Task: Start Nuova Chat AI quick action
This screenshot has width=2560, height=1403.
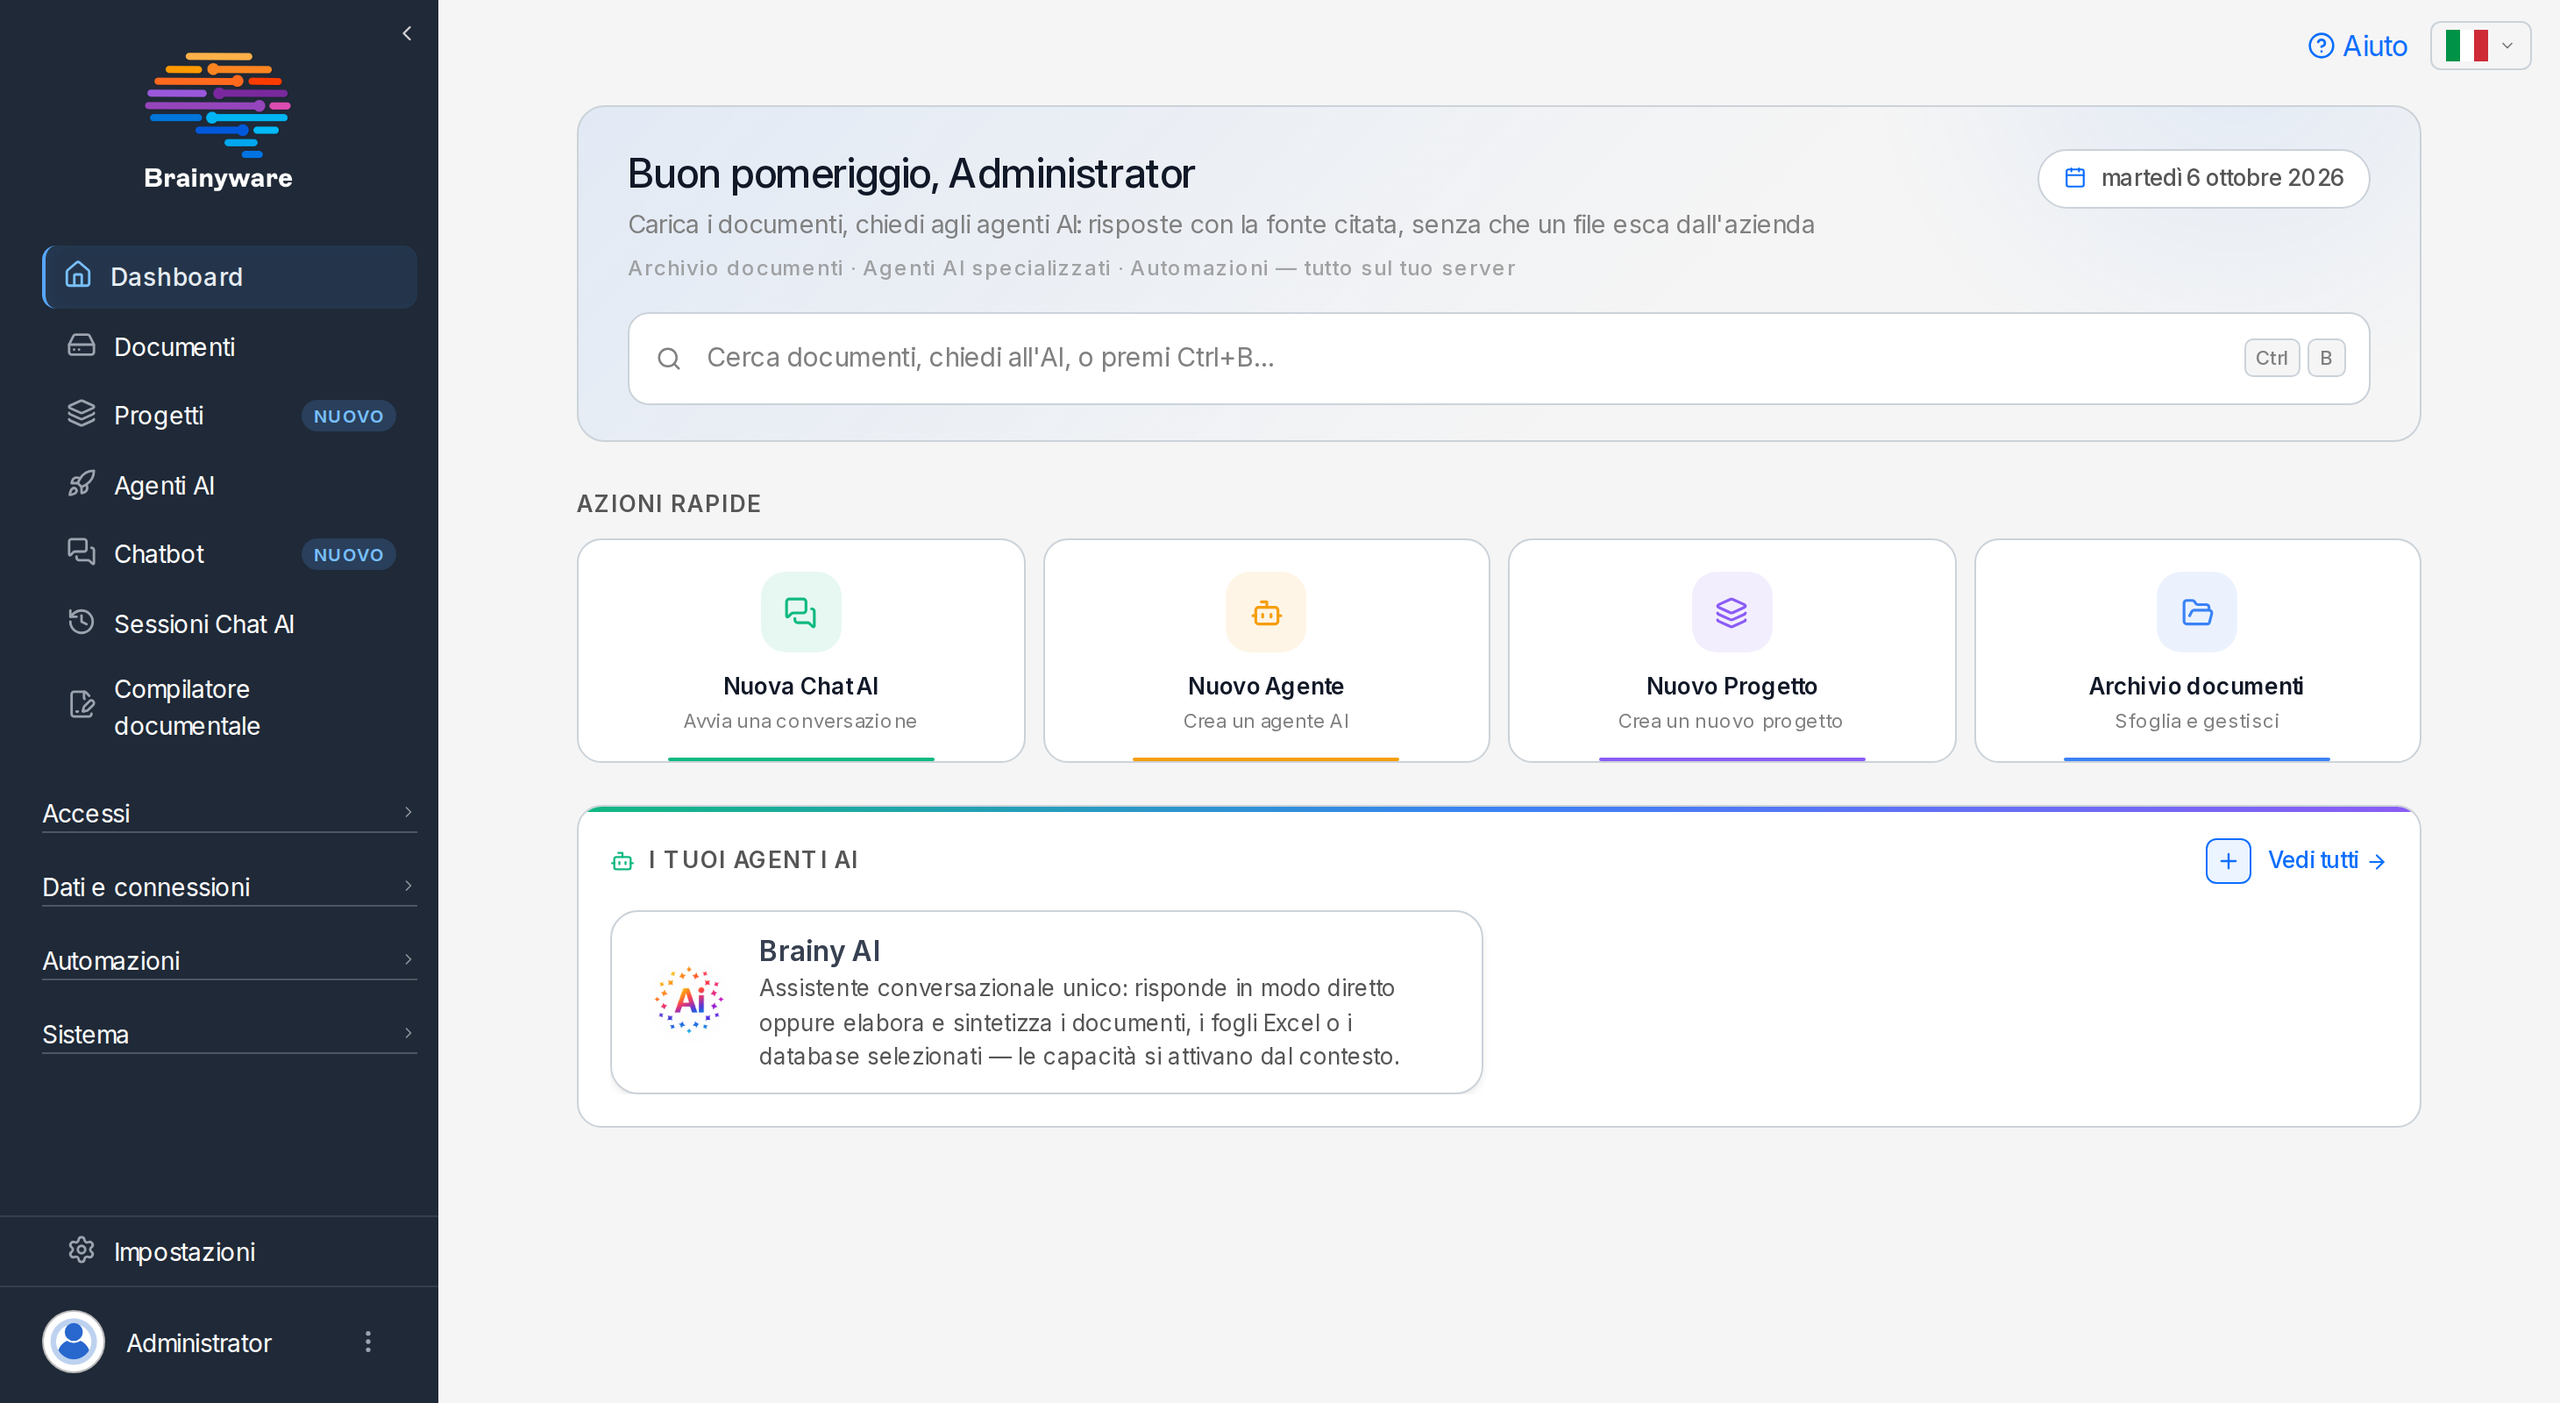Action: pos(801,651)
